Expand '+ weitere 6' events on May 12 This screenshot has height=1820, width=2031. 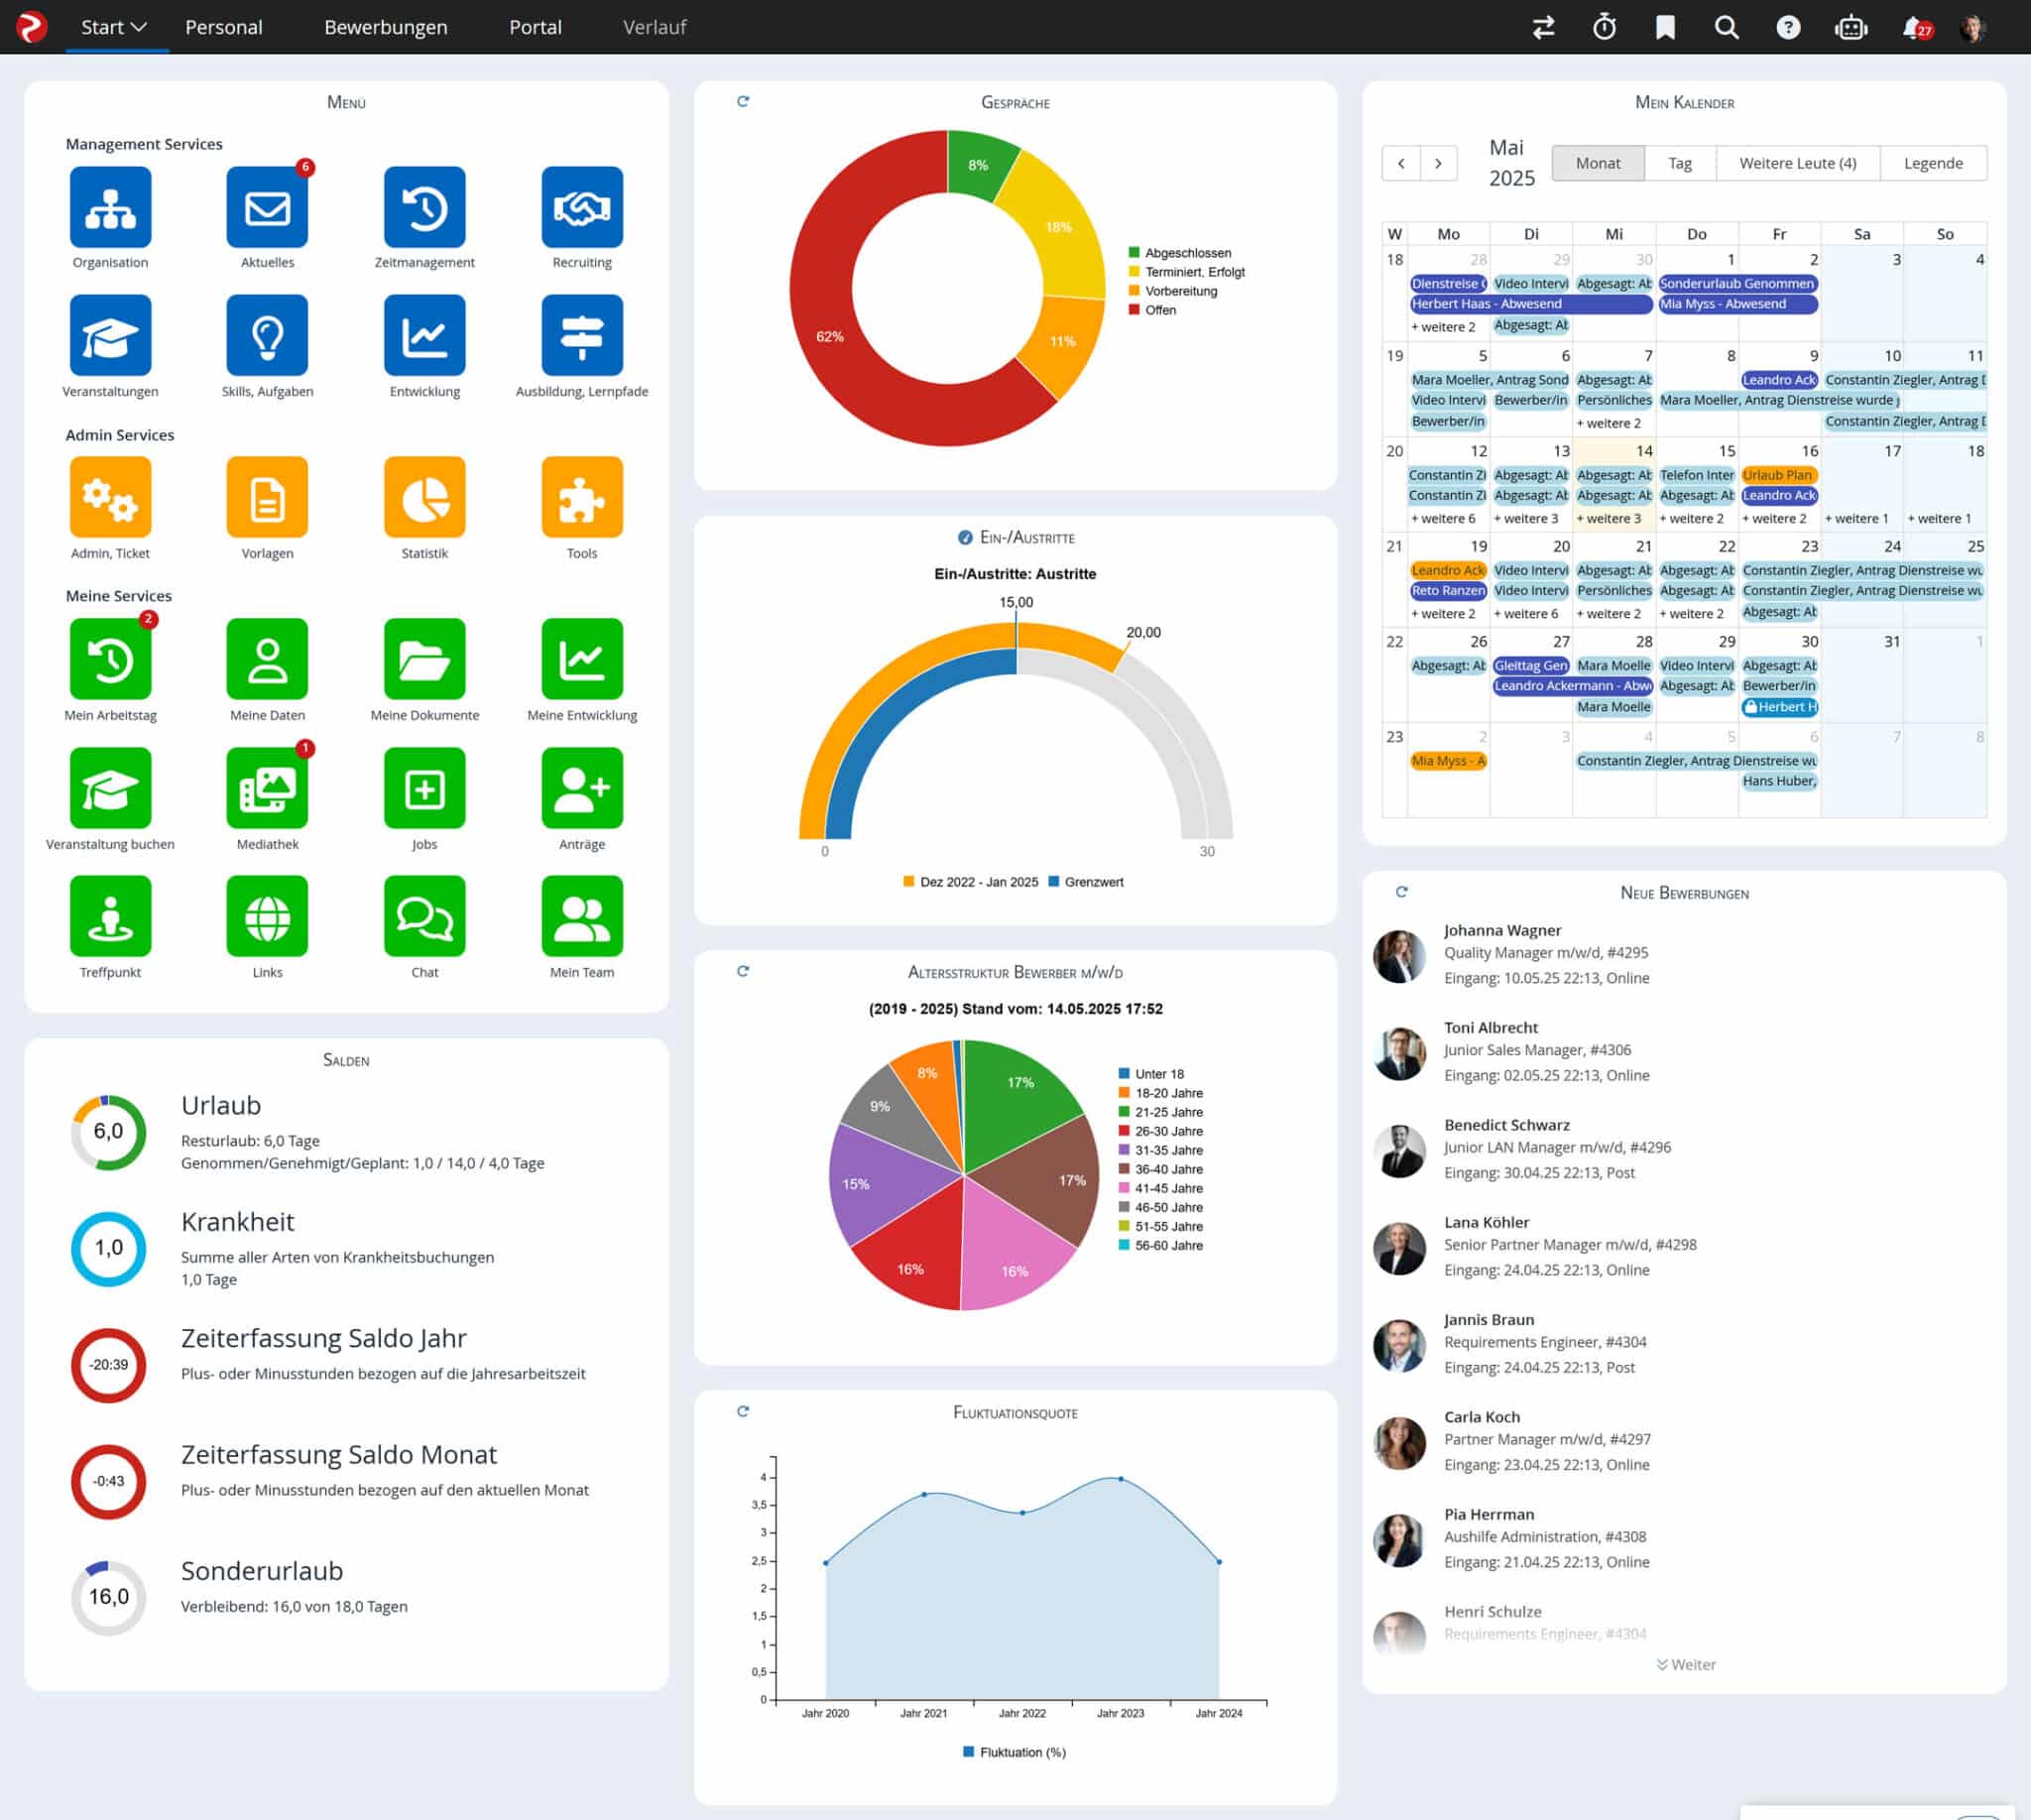[1445, 518]
